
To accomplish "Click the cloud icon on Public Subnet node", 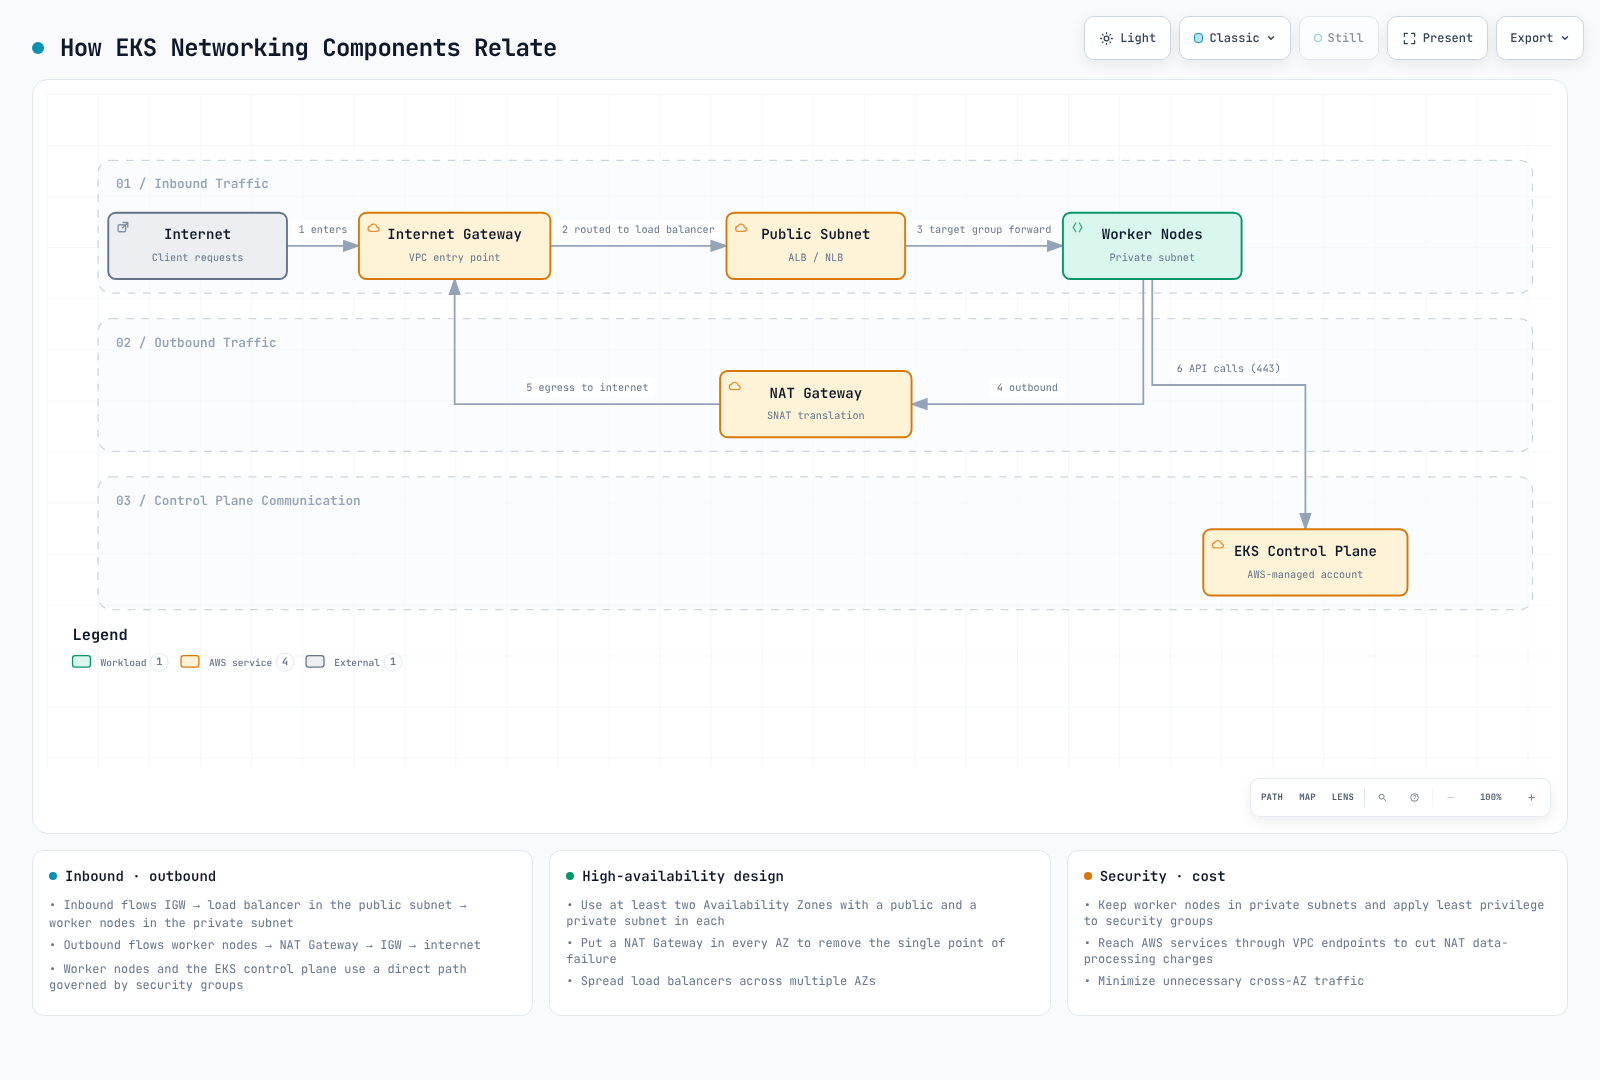I will coord(741,228).
